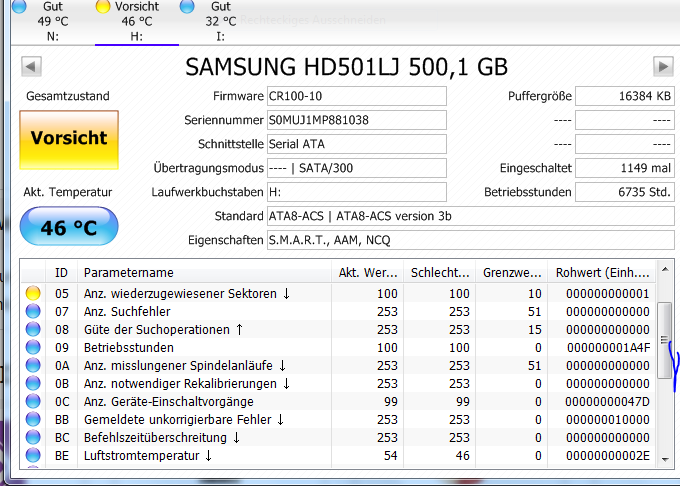Select row Anz. notwendiger Rekalibrierungen
The width and height of the screenshot is (680, 486).
[338, 383]
